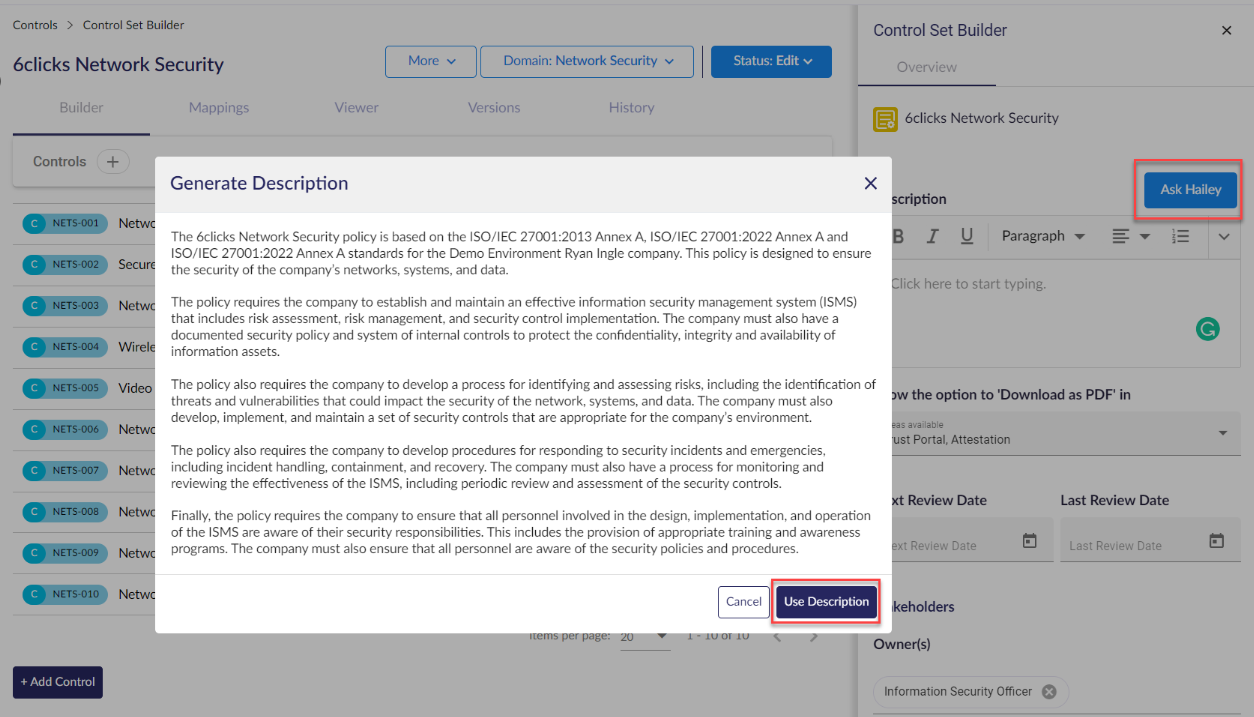The height and width of the screenshot is (717, 1254).
Task: Switch to the Mappings tab
Action: (x=219, y=108)
